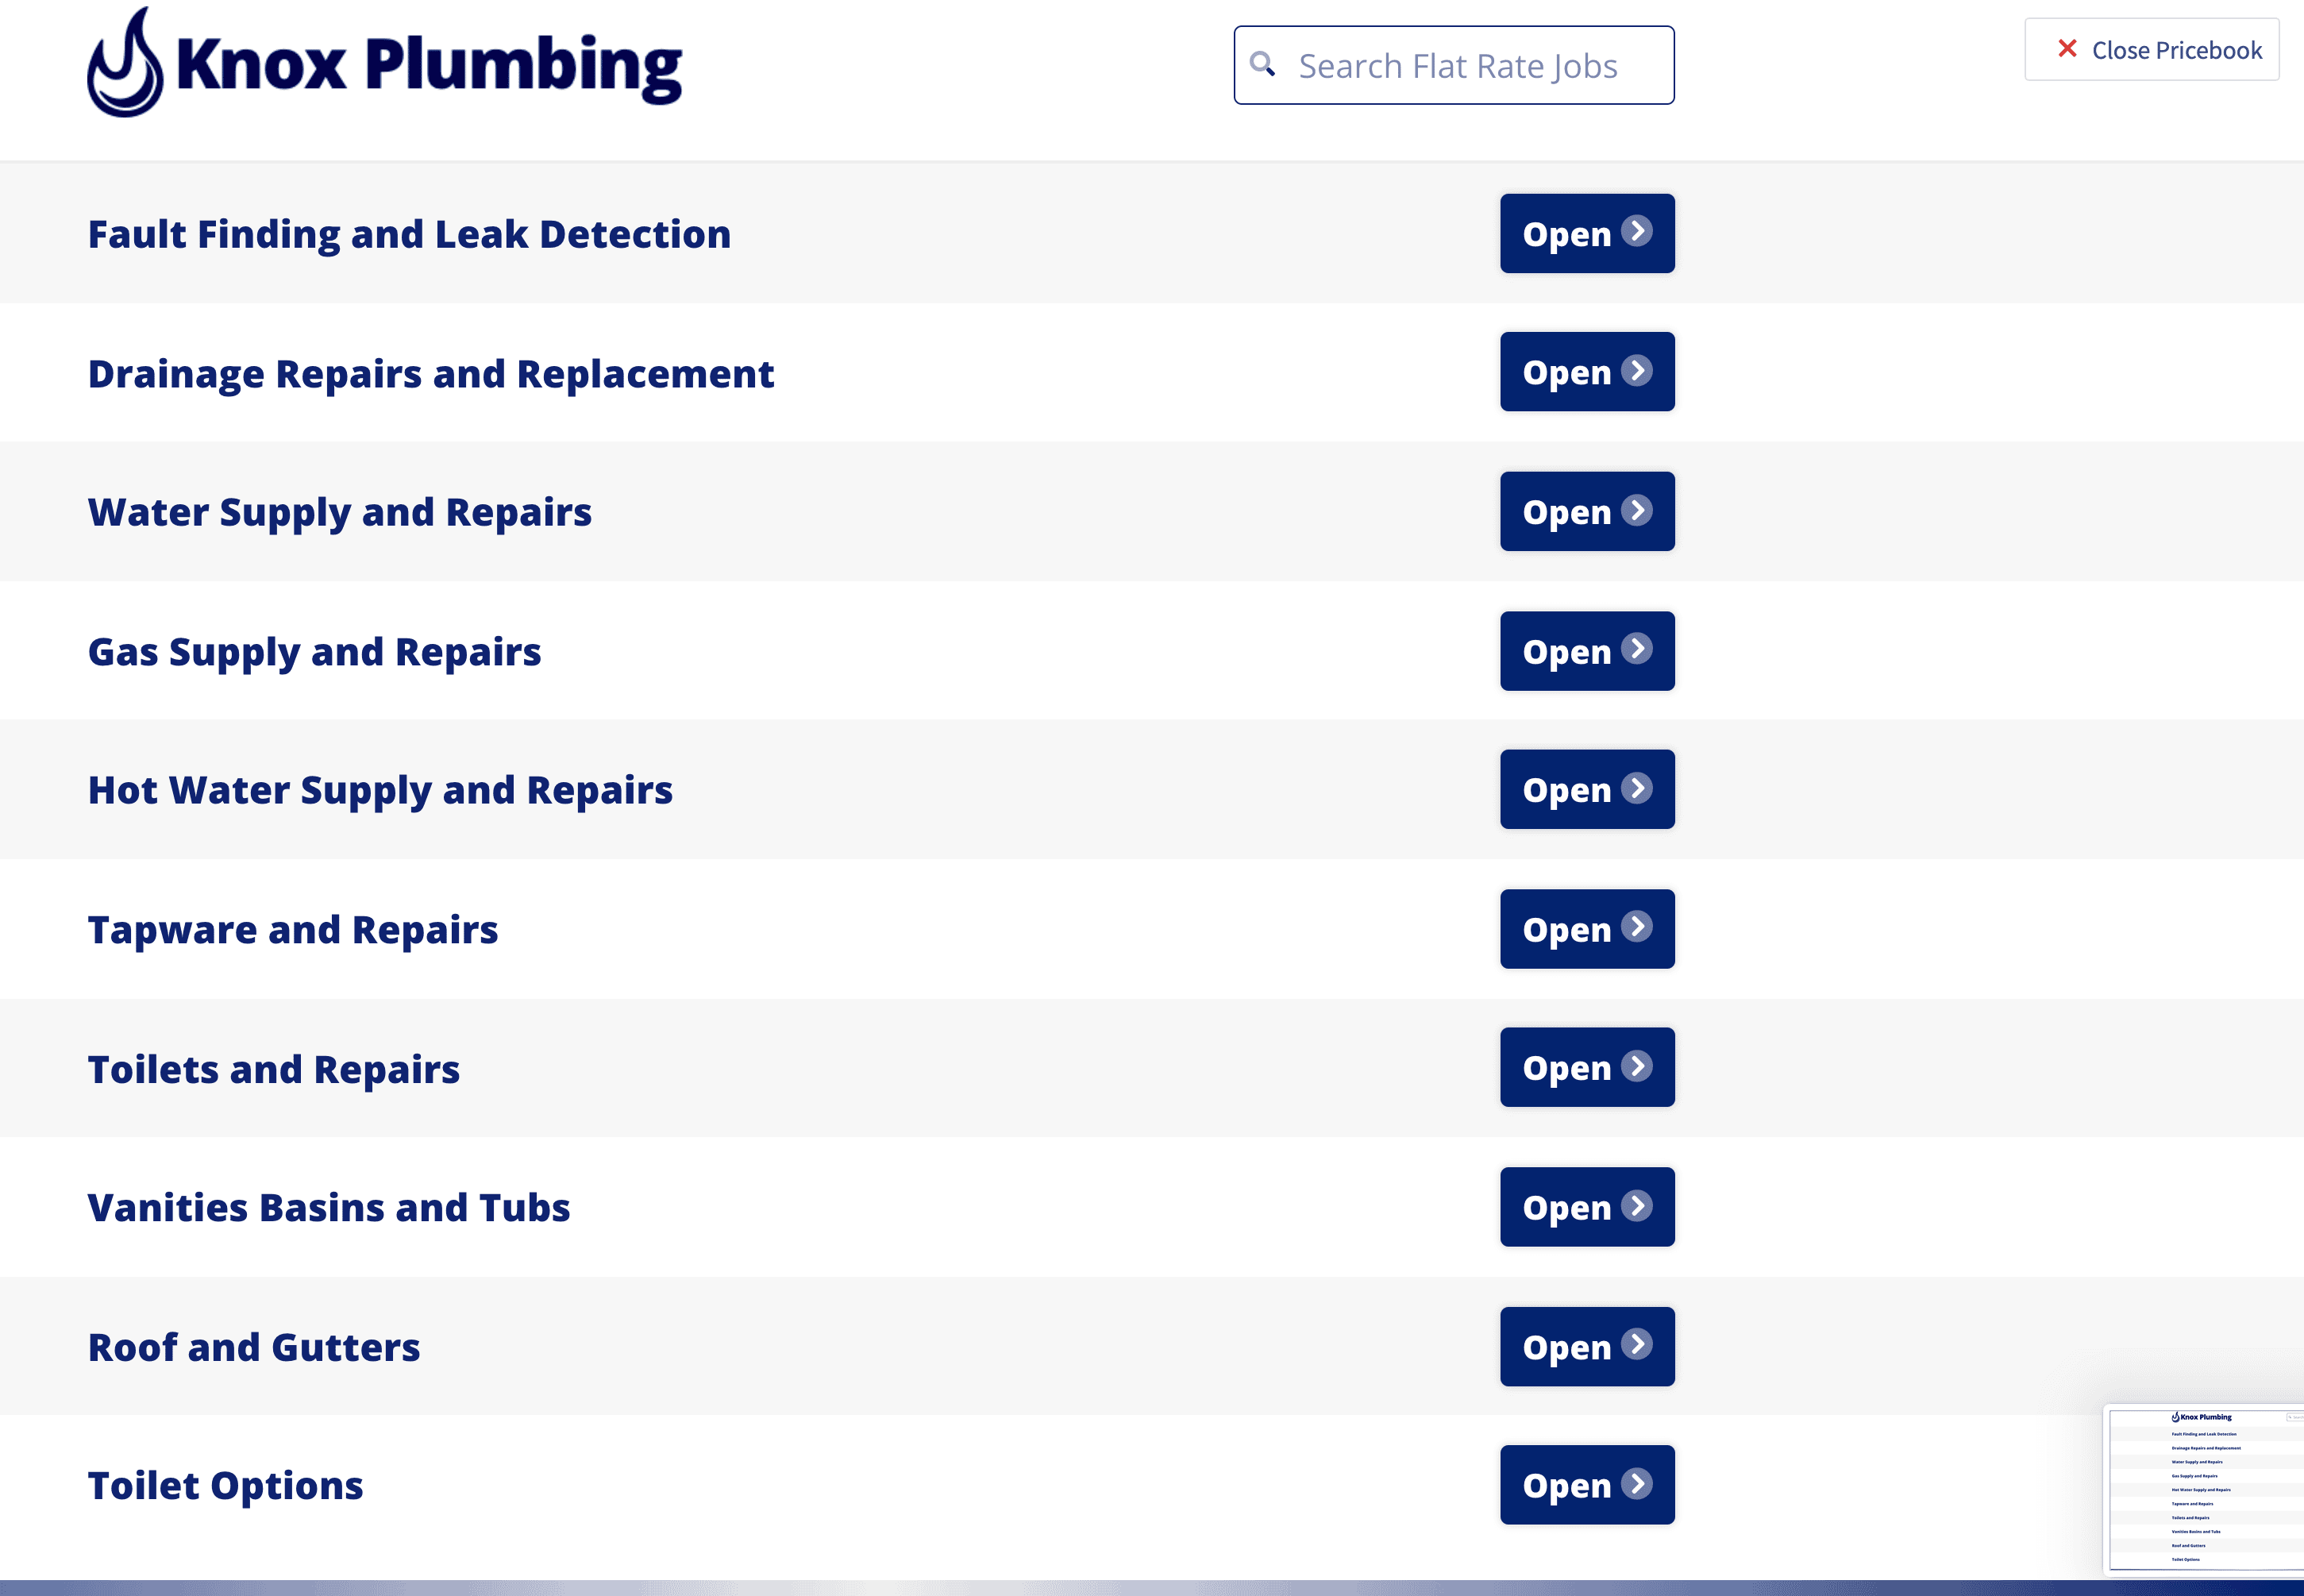Click the Drainage Repairs Open arrow icon

pyautogui.click(x=1636, y=371)
